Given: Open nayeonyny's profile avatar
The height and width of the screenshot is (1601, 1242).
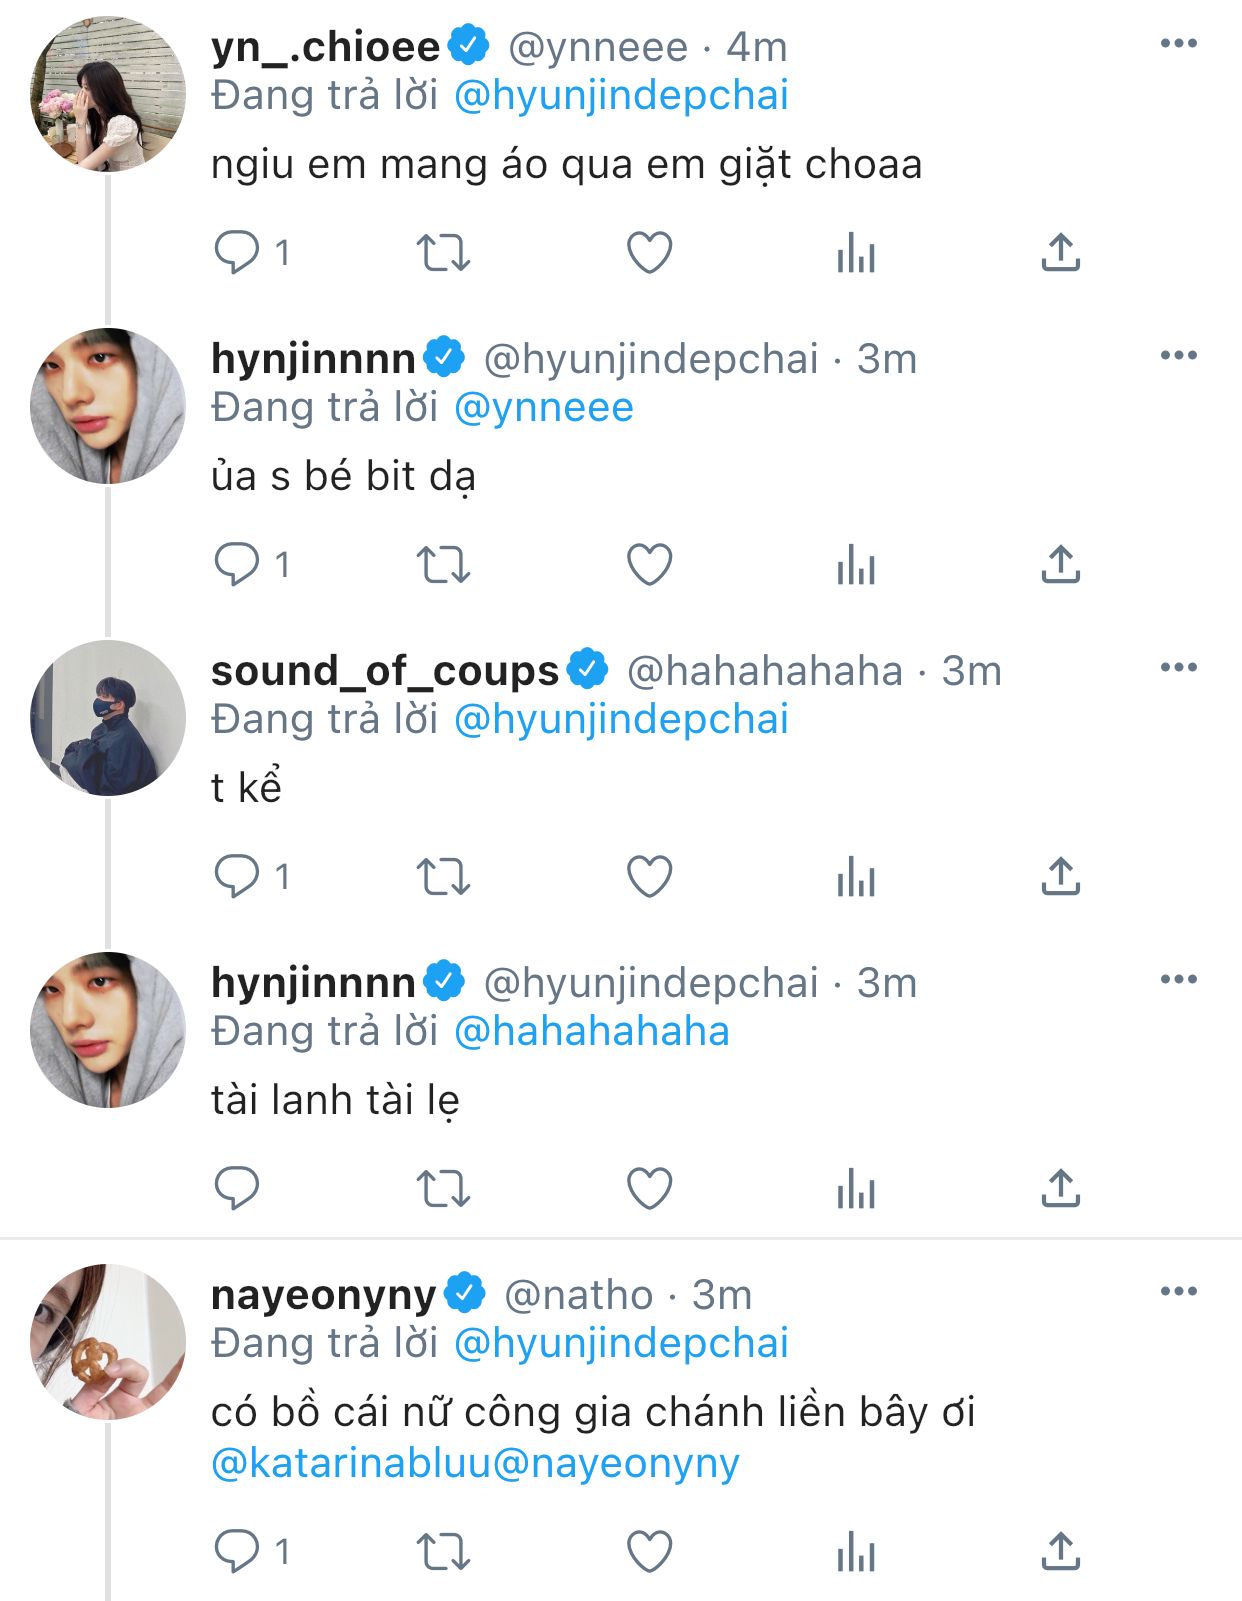Looking at the screenshot, I should [108, 1342].
